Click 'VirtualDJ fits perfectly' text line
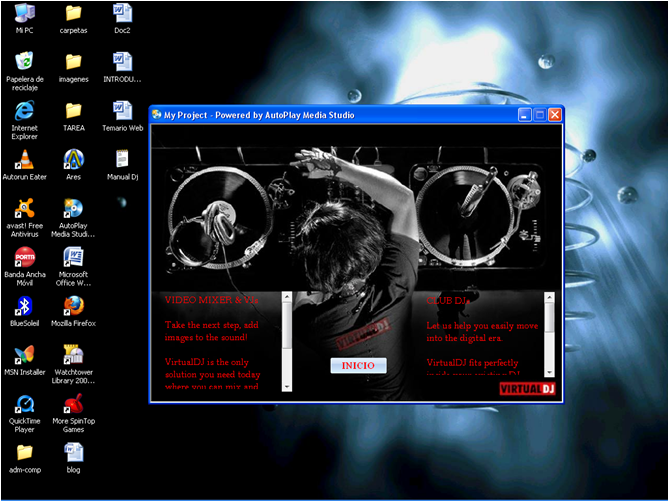Screen dimensions: 669x502 (472, 363)
